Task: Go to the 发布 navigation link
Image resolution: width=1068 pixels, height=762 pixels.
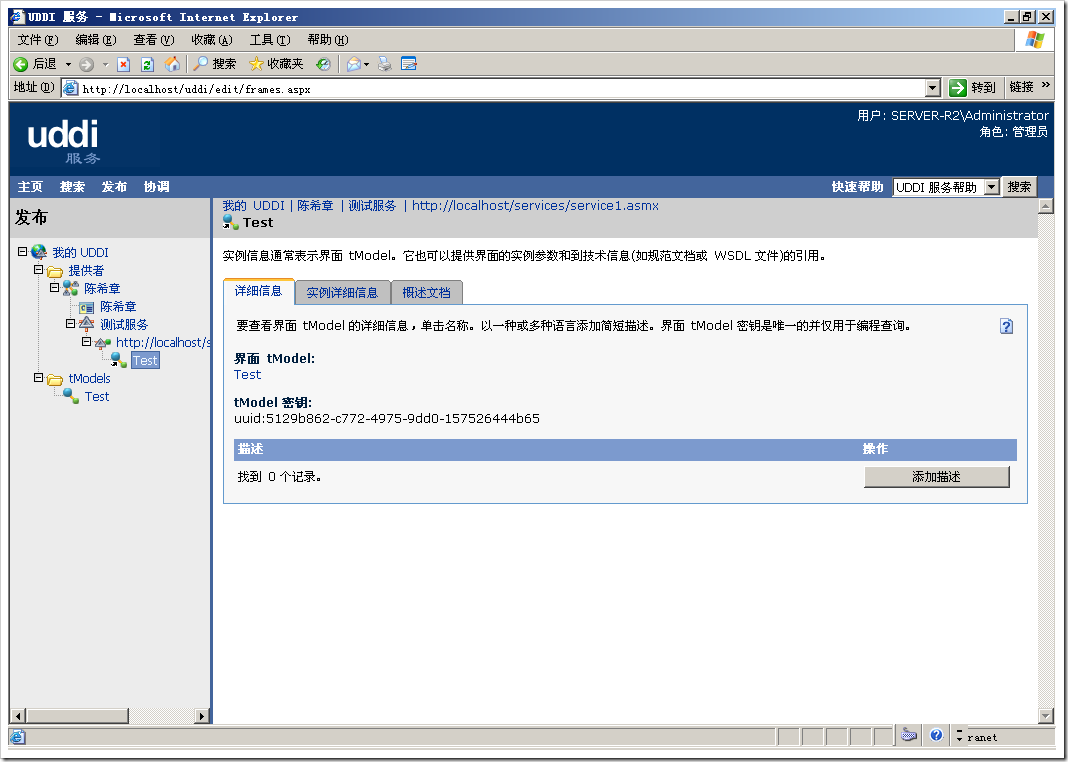Action: (x=114, y=187)
